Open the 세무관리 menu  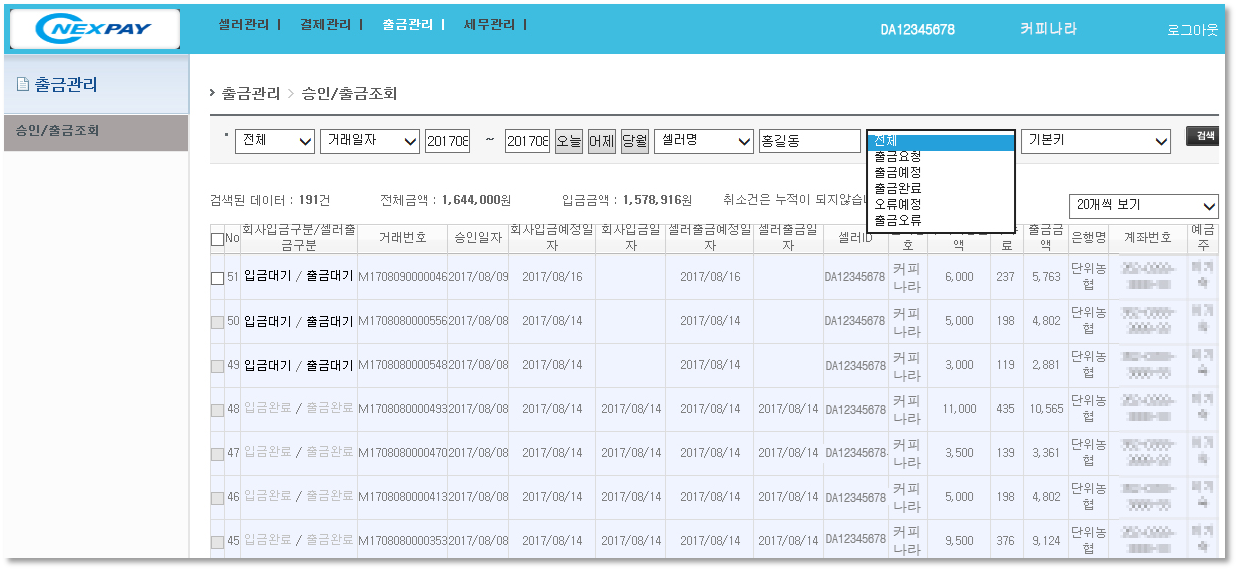point(490,25)
